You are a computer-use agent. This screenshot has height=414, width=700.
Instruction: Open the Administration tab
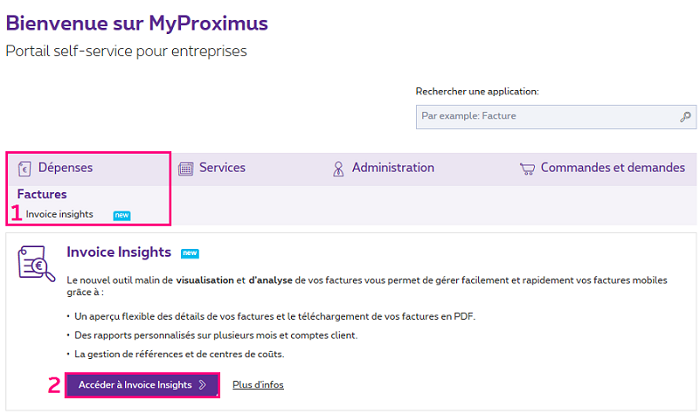(x=392, y=168)
